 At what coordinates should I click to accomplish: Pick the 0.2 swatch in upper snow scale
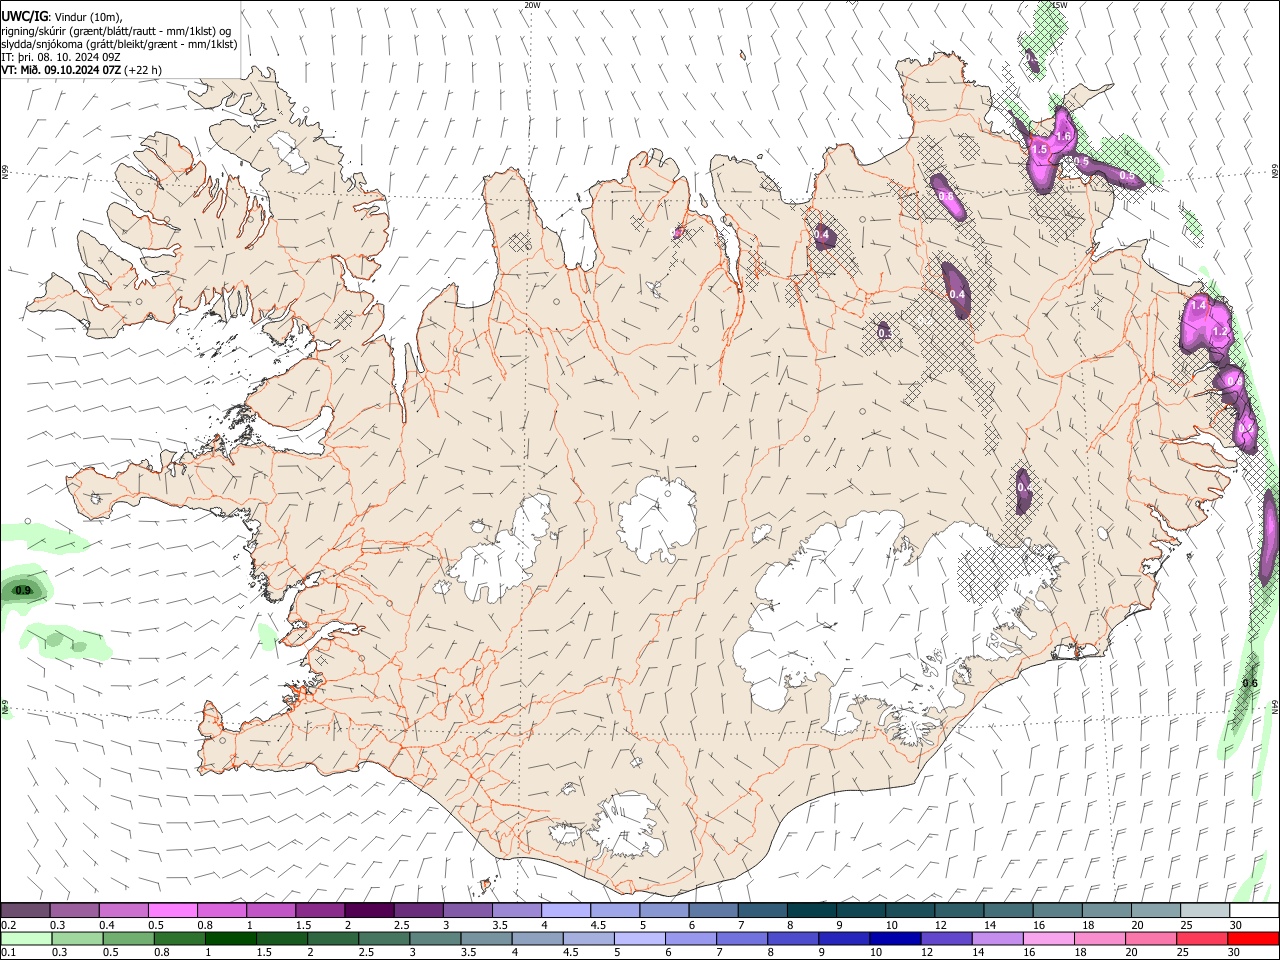point(25,910)
